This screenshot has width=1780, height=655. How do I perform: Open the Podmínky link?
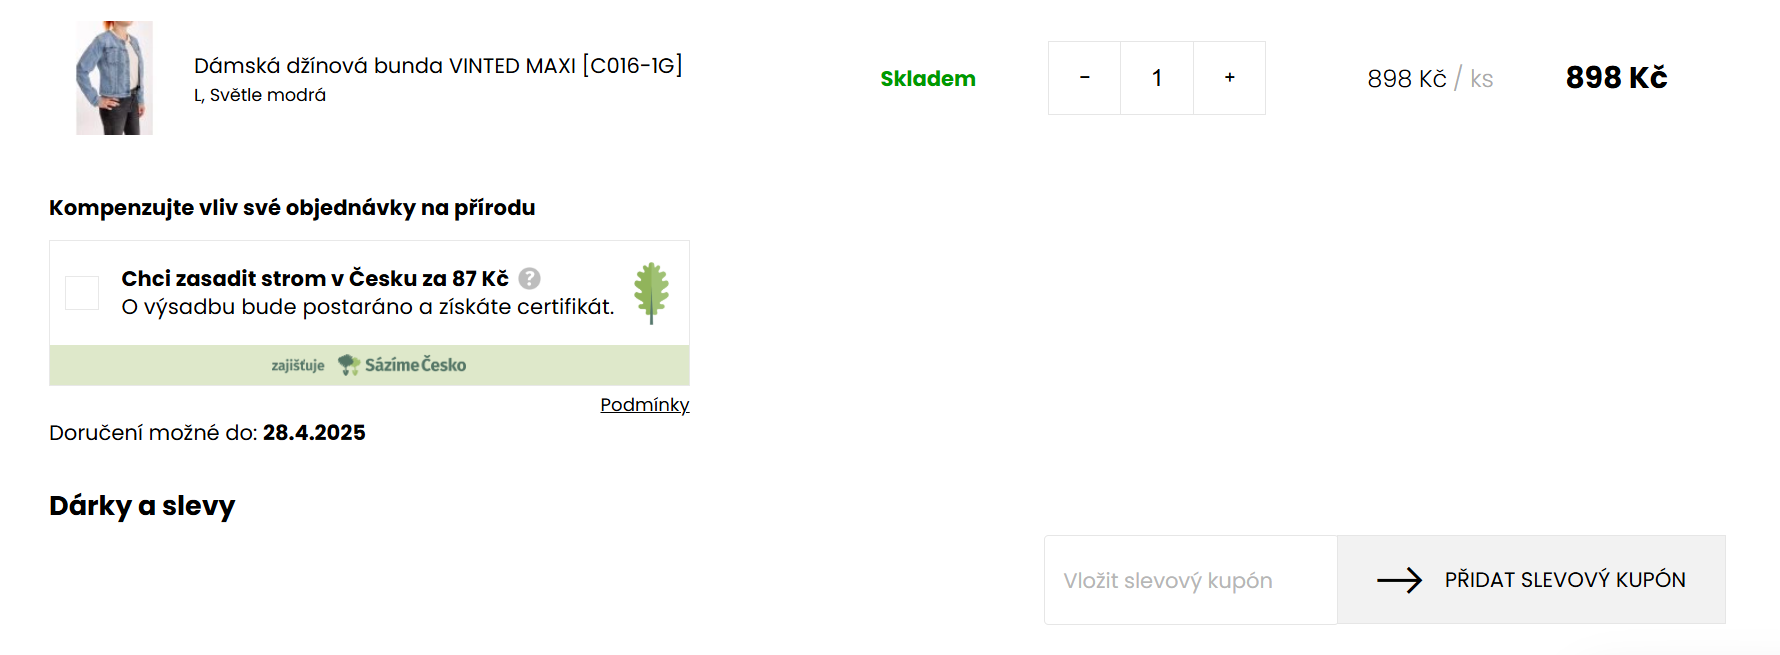(645, 405)
